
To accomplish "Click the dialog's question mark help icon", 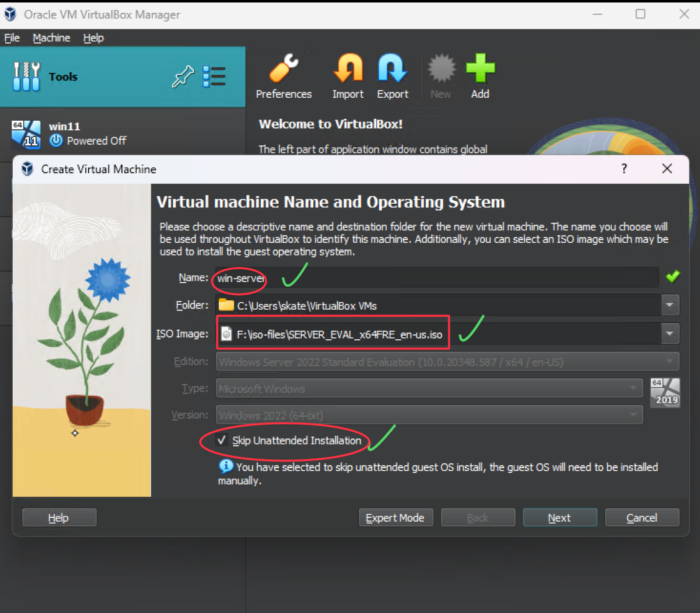I will pyautogui.click(x=624, y=169).
